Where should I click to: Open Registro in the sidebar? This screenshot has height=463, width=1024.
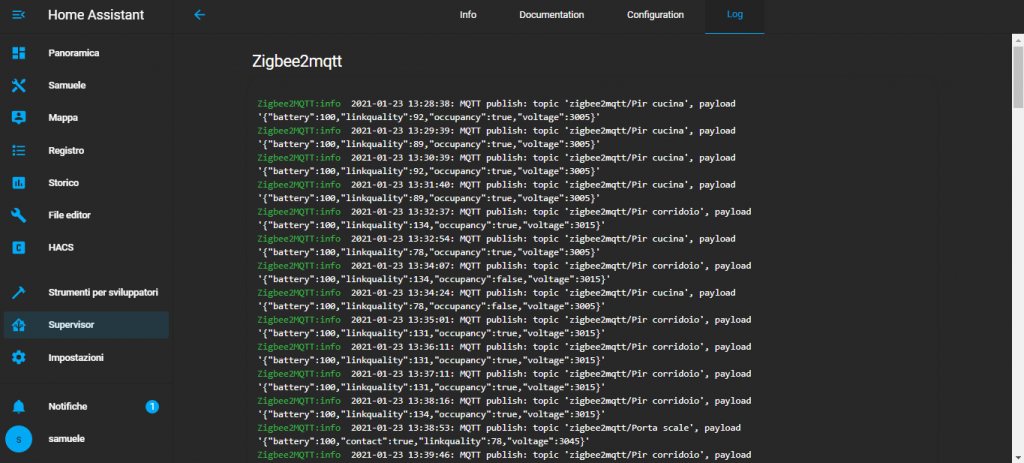coord(66,150)
